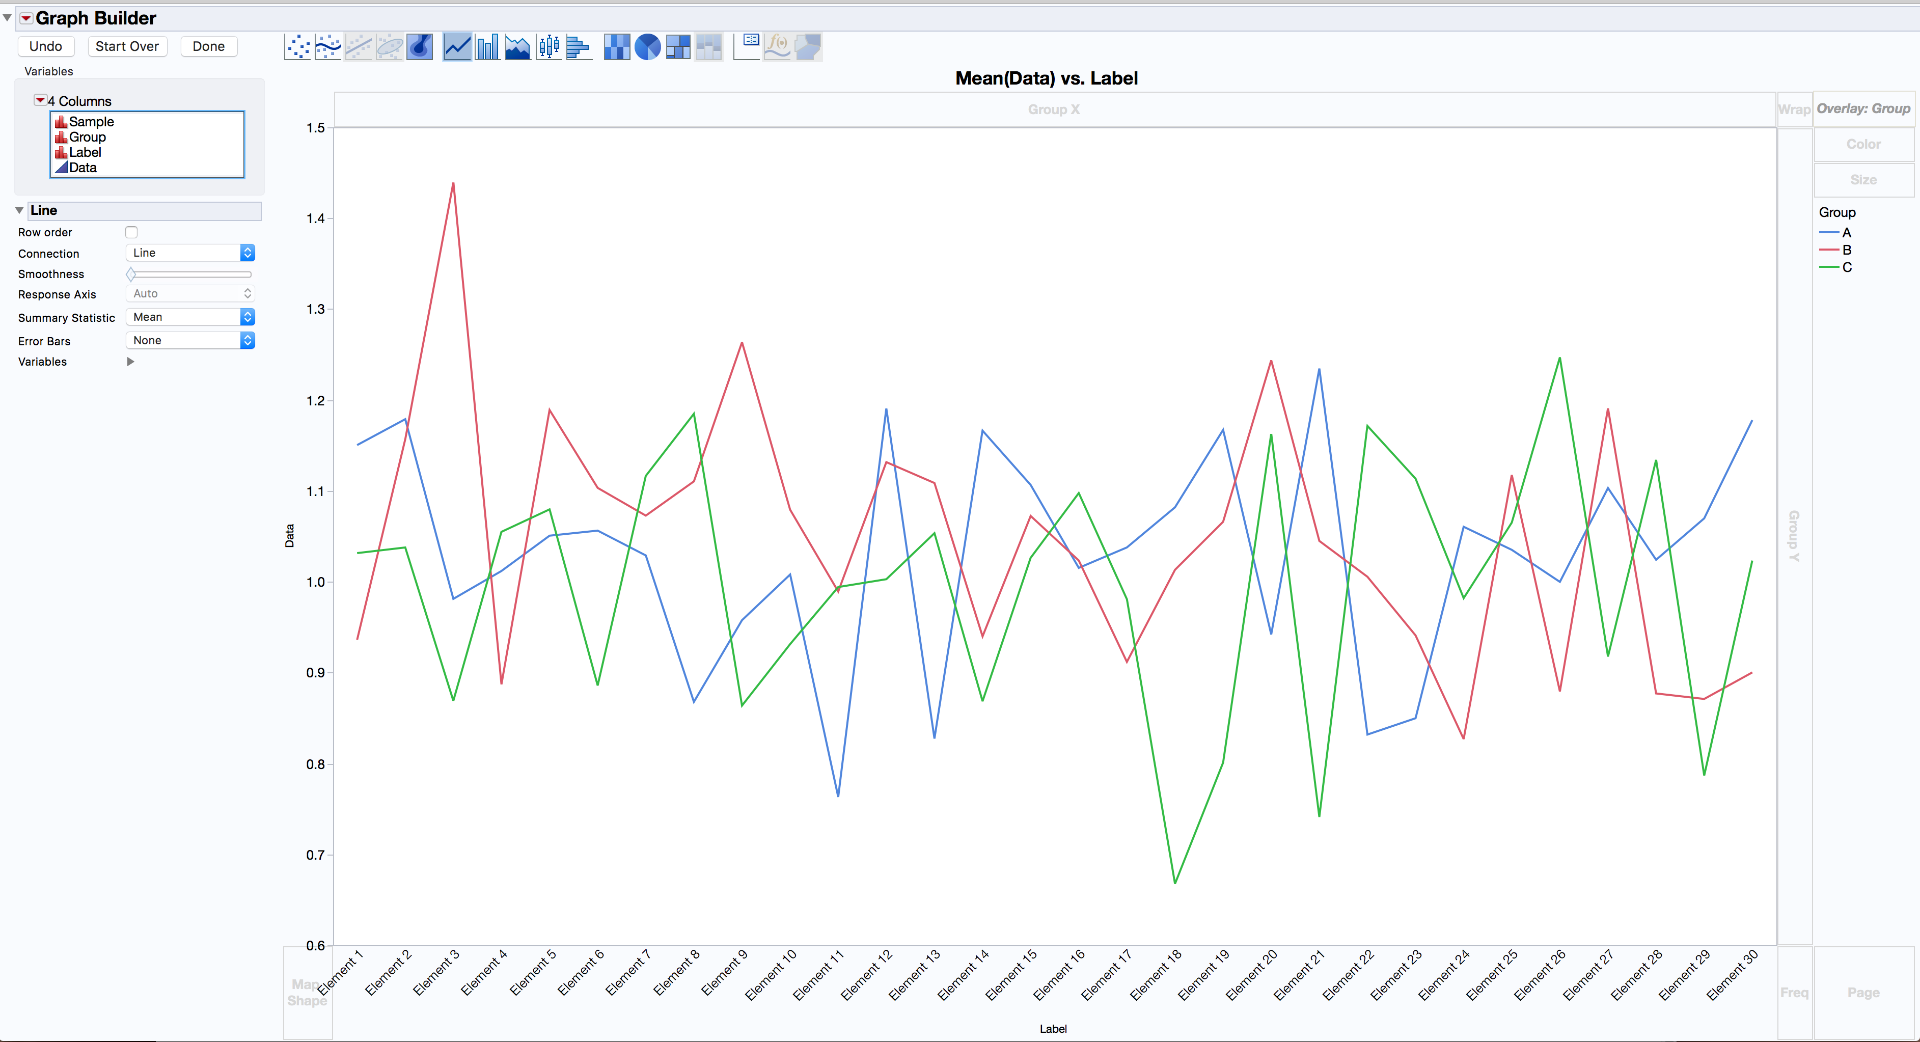Select the Pie chart element icon
The width and height of the screenshot is (1920, 1042).
648,47
